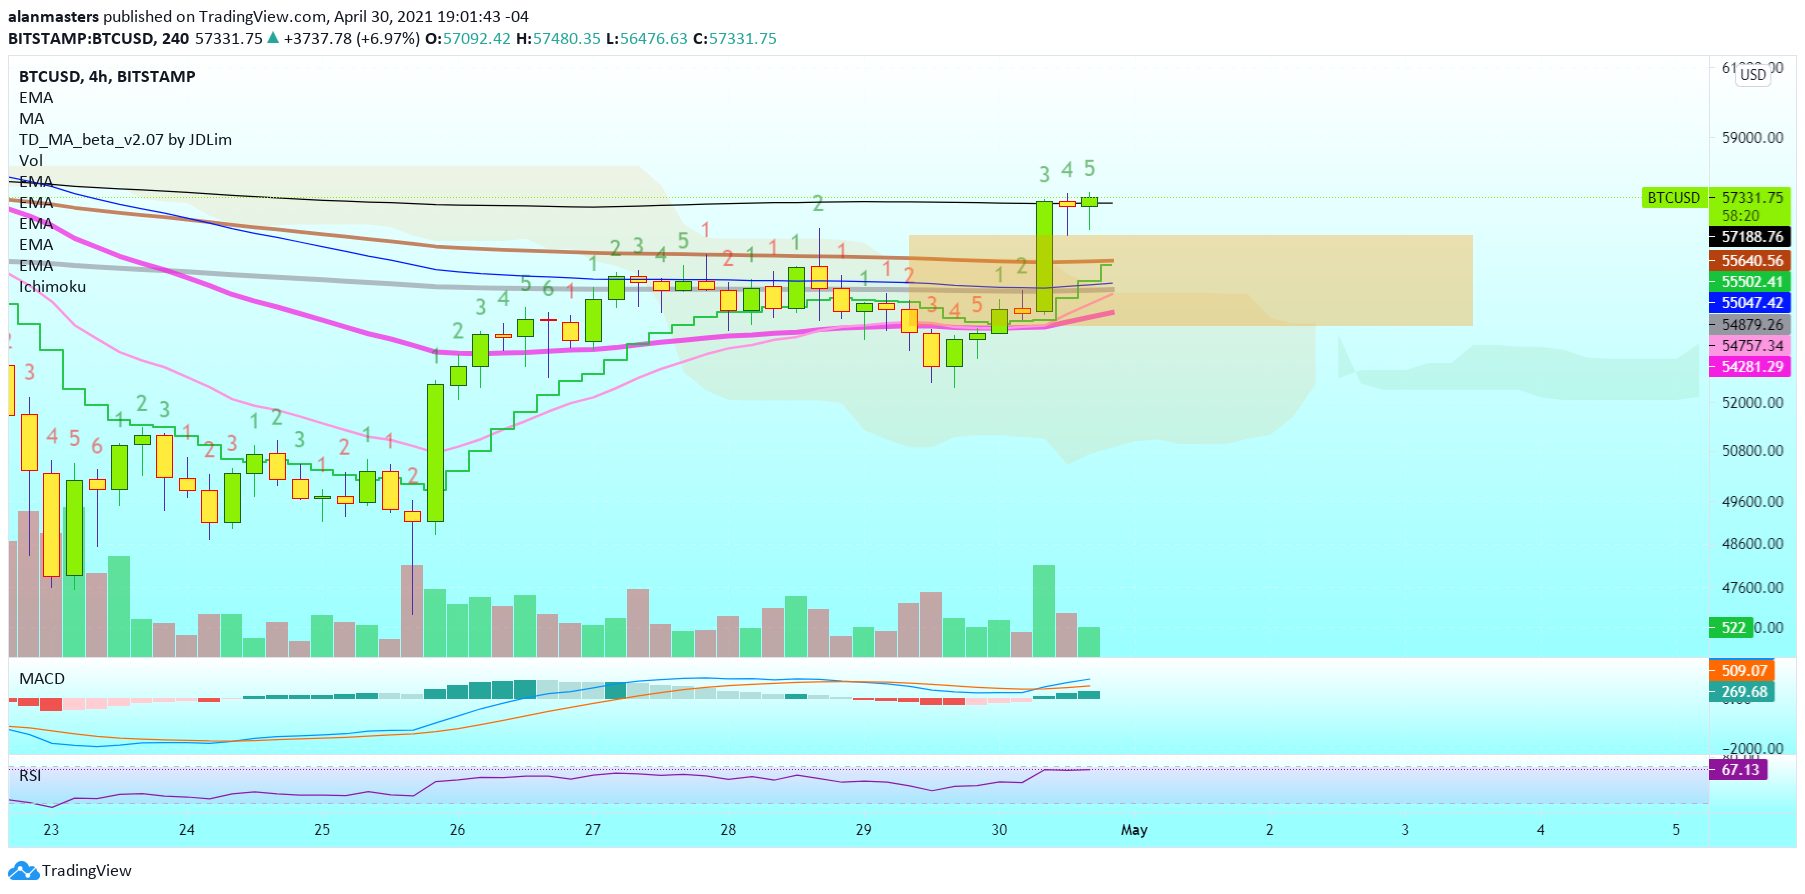Click the tallest green volume bar near April 30
This screenshot has height=894, width=1805.
pyautogui.click(x=1043, y=610)
